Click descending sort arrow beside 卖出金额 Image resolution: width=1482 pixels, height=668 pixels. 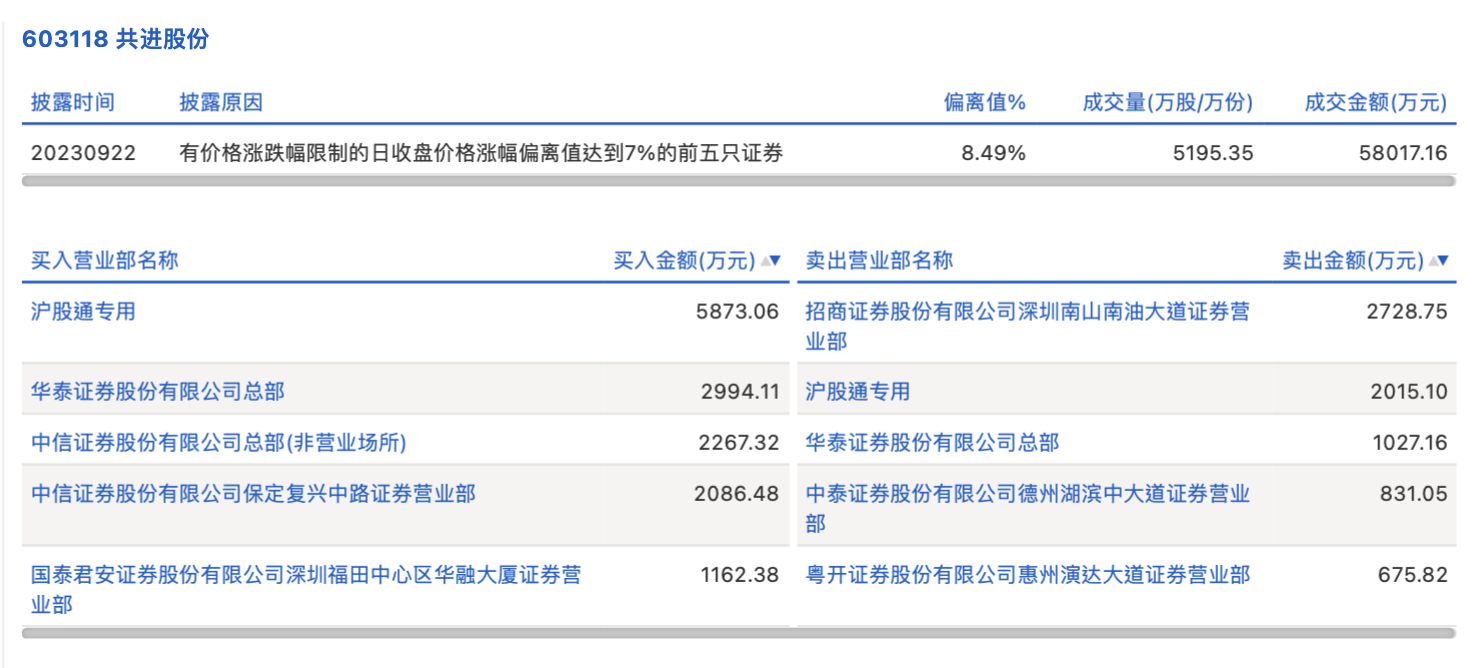[1444, 261]
